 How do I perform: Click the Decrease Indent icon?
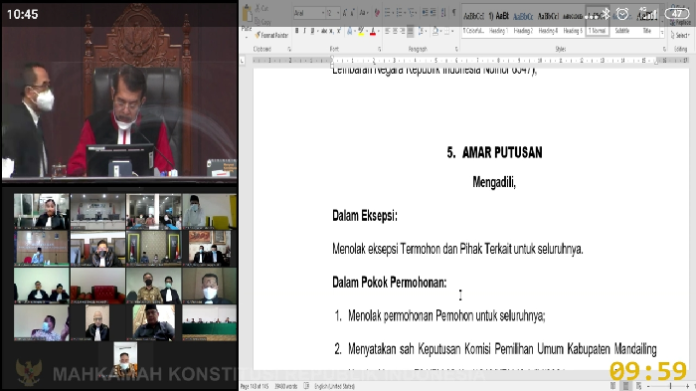click(425, 13)
